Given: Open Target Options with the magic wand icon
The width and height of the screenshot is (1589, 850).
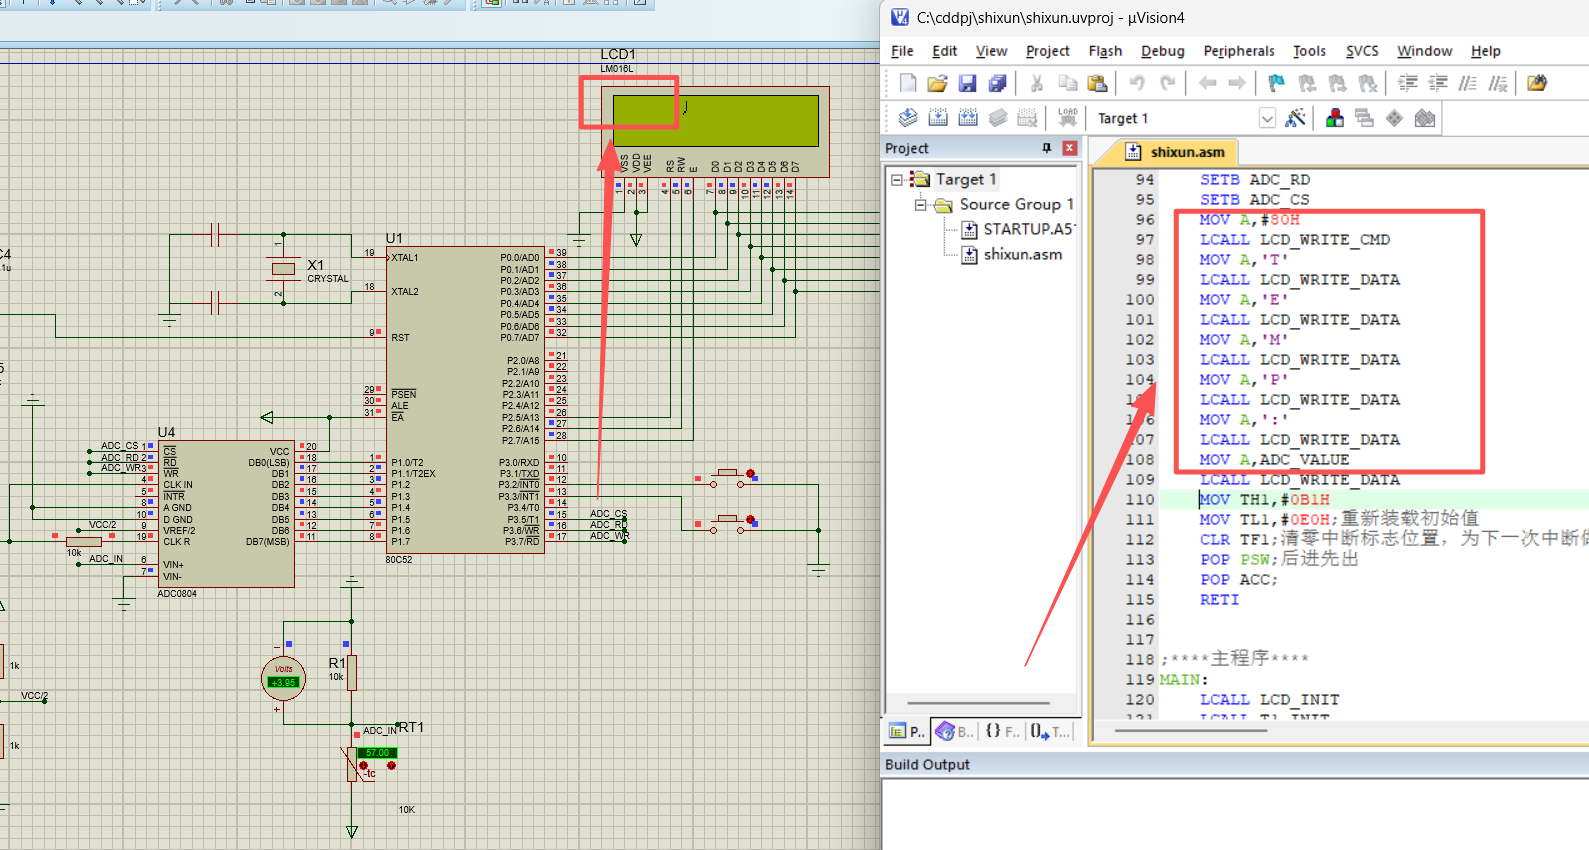Looking at the screenshot, I should [x=1295, y=118].
